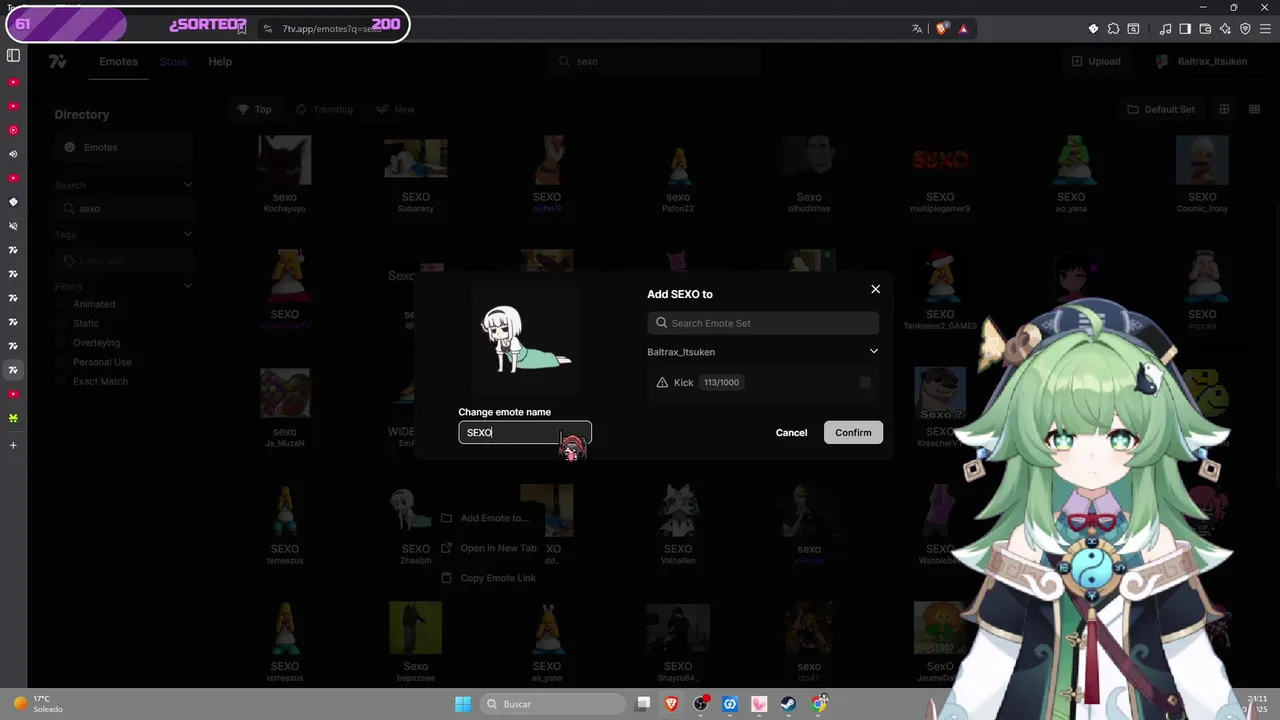Click the Enter tags input

[x=123, y=260]
